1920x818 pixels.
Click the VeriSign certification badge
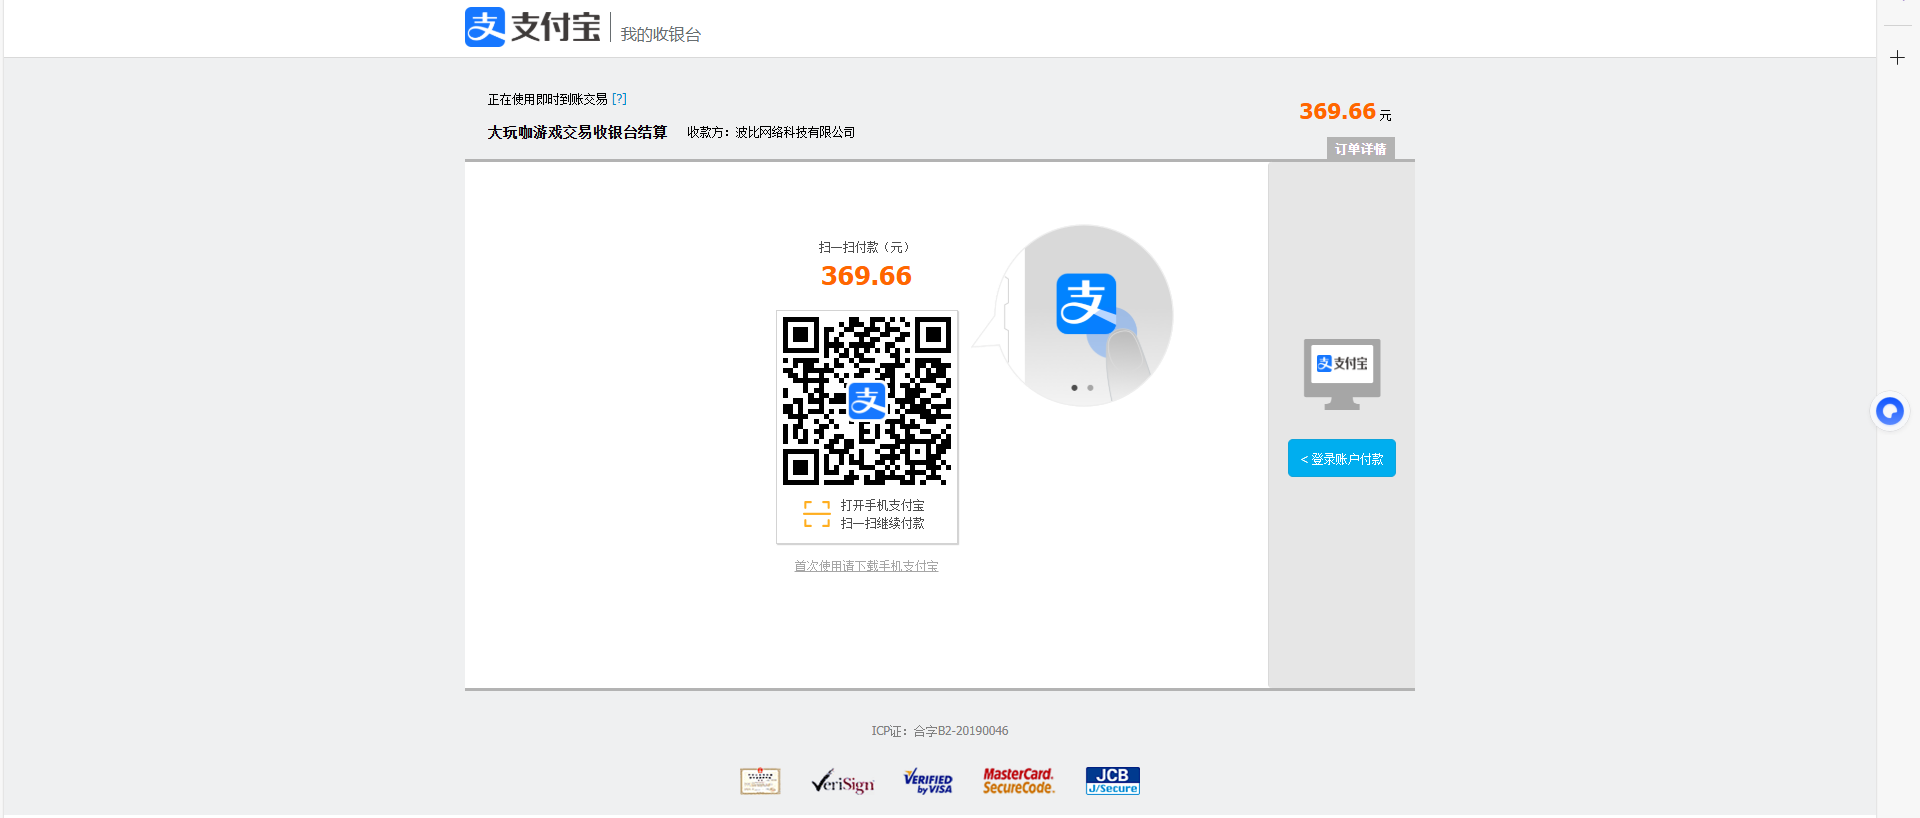pyautogui.click(x=842, y=782)
